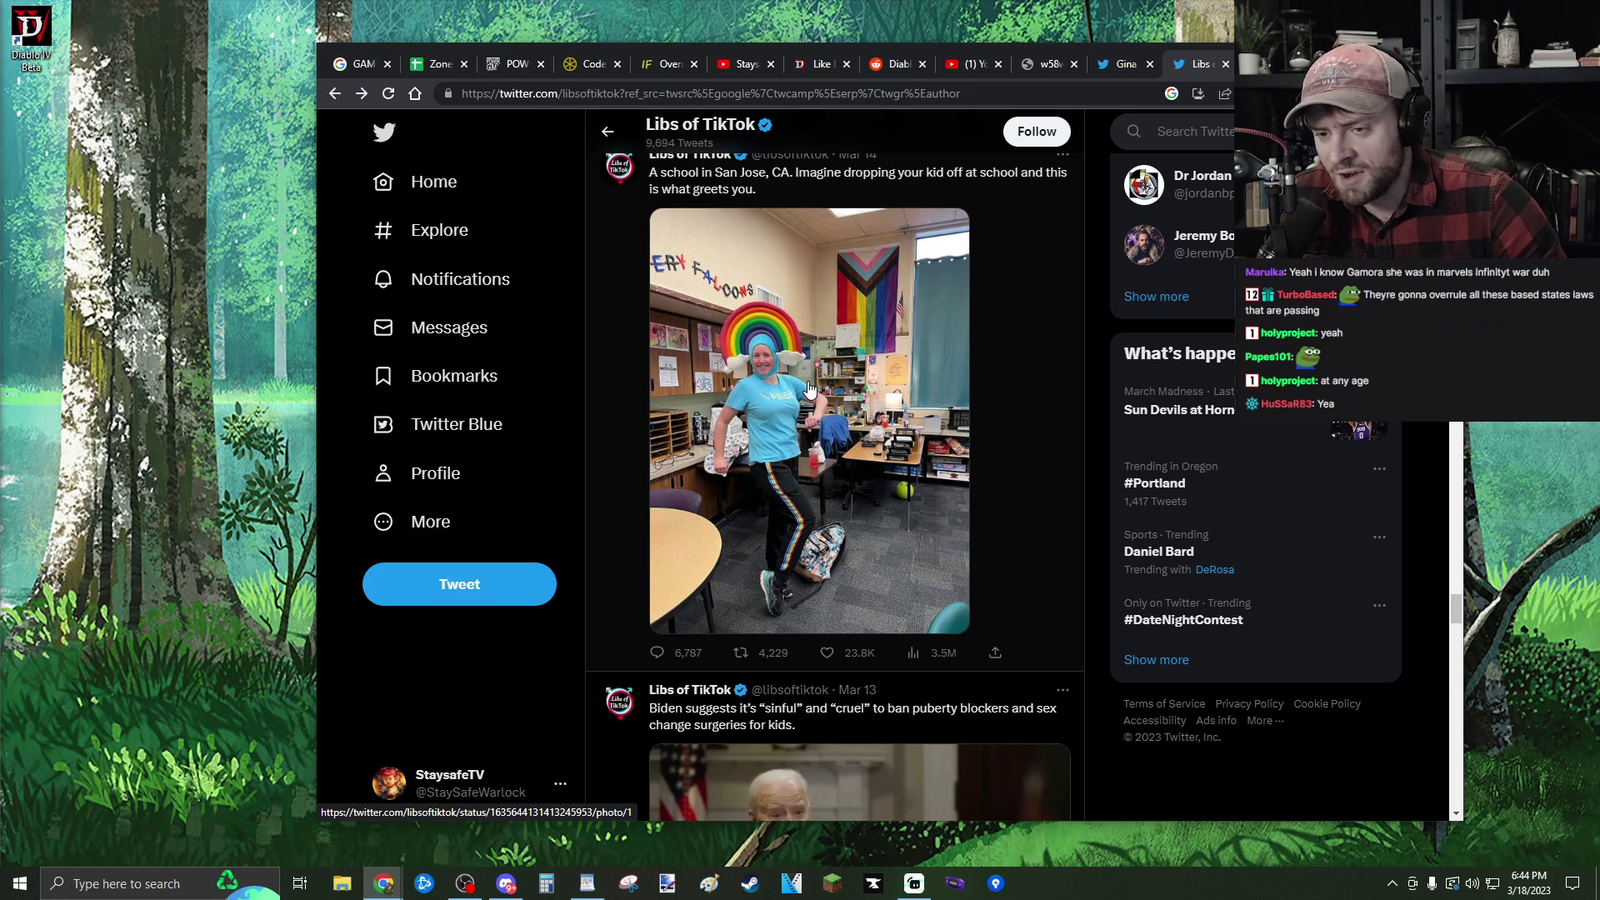Open Steam from the taskbar
The height and width of the screenshot is (900, 1600).
coord(750,883)
